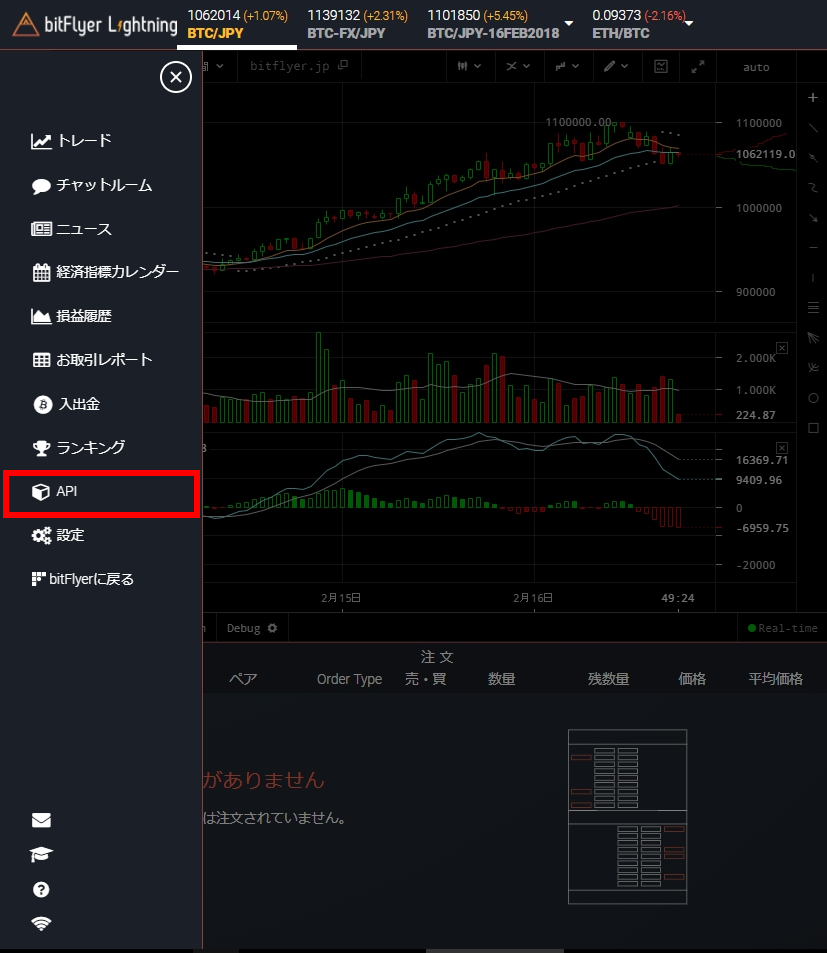This screenshot has width=827, height=953.
Task: Click the 売・買 column header
Action: [426, 679]
